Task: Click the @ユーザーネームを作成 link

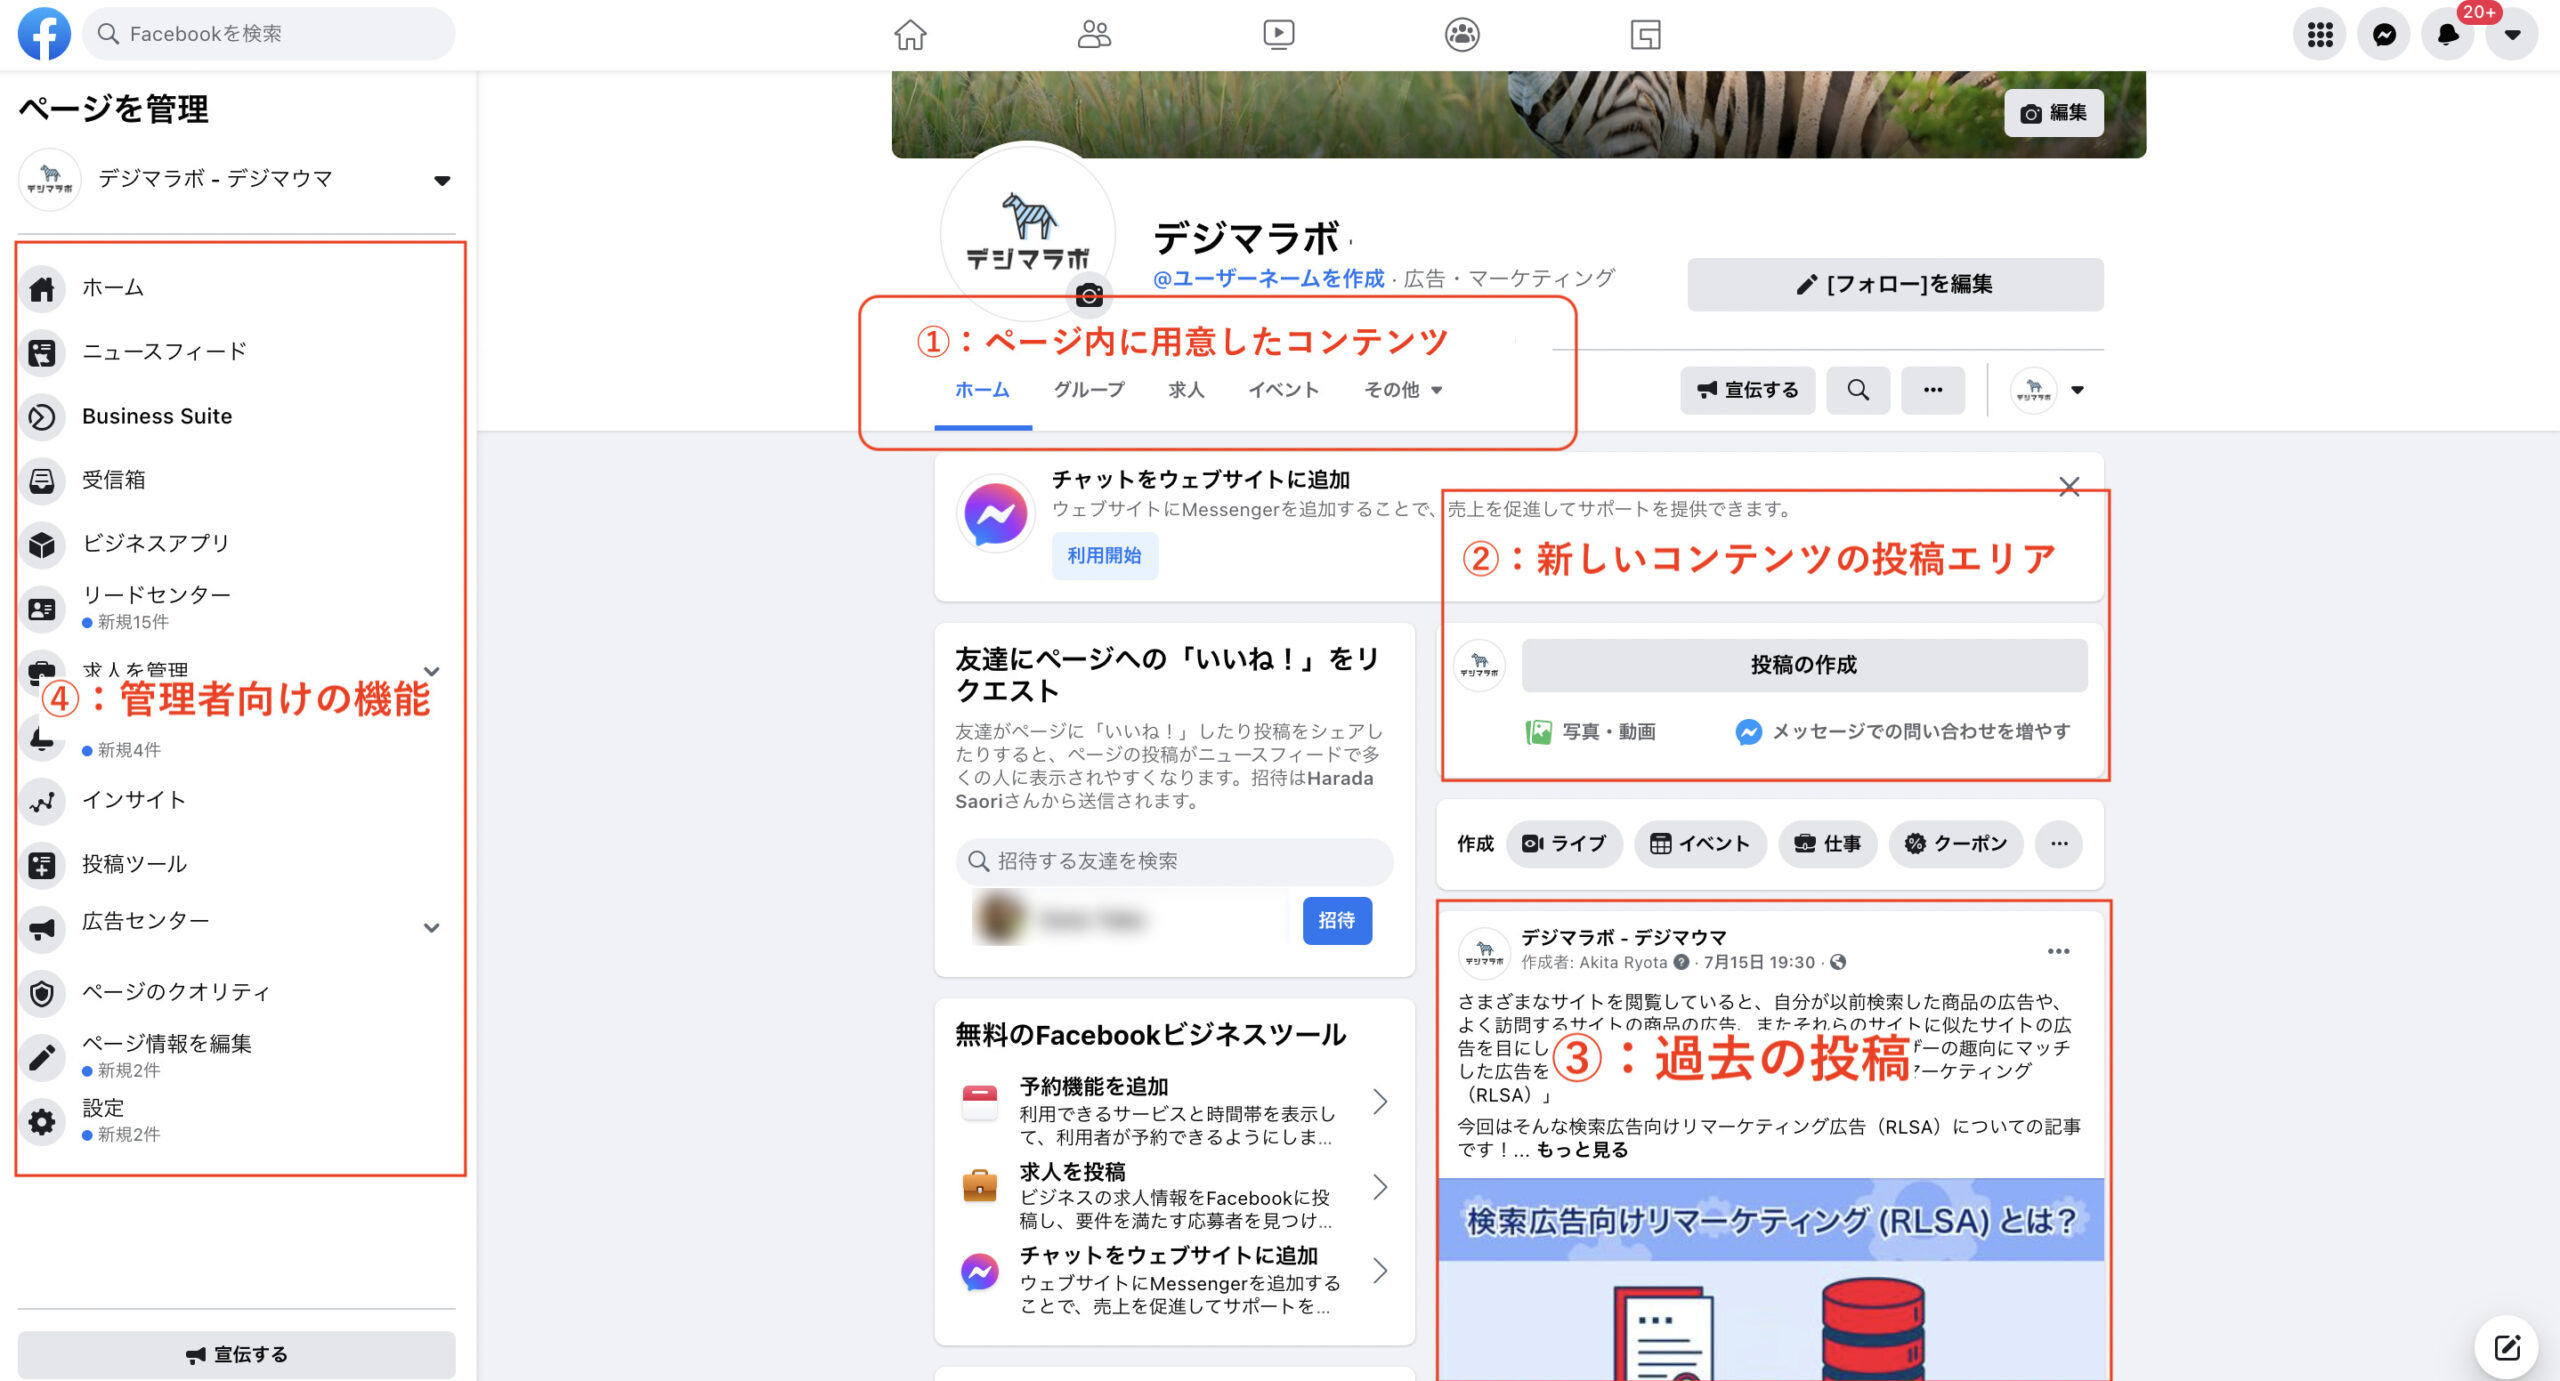Action: [x=1269, y=279]
